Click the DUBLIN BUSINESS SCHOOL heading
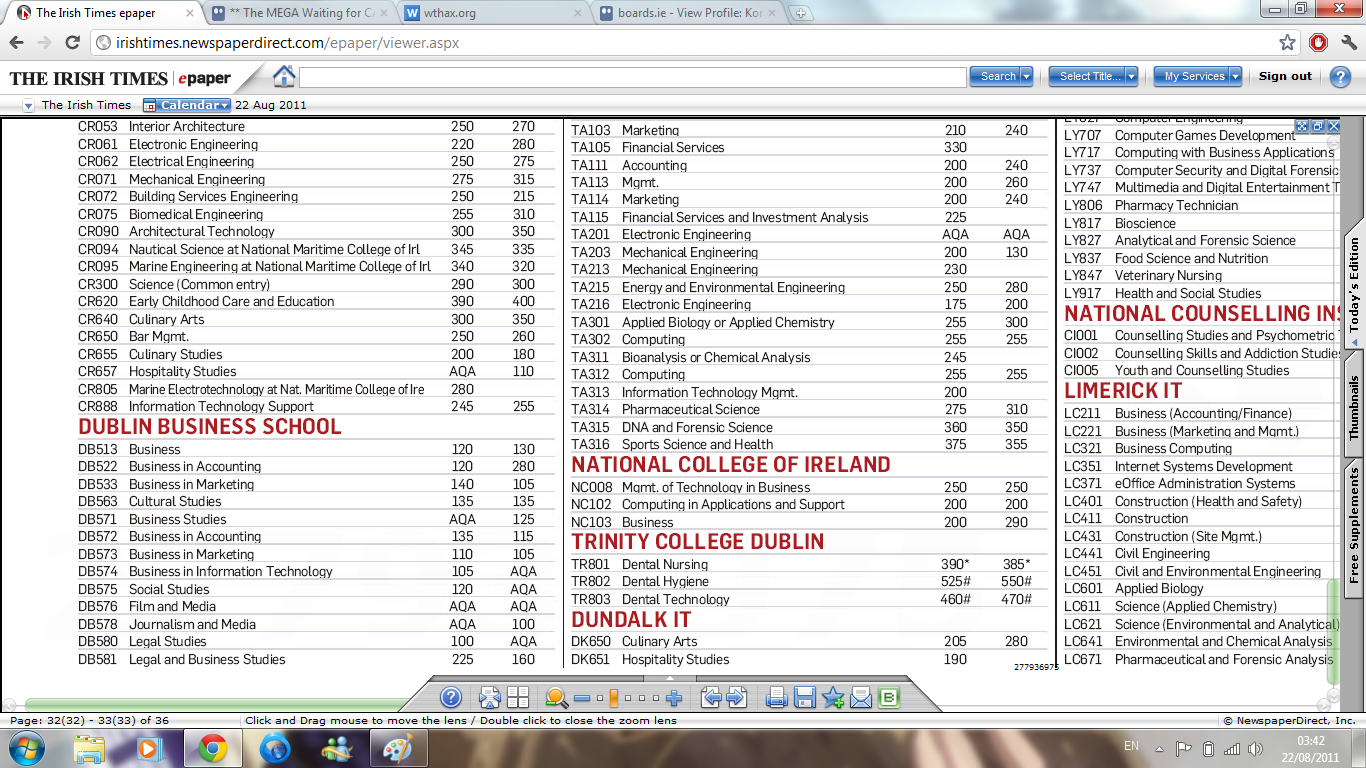This screenshot has height=768, width=1366. 210,426
